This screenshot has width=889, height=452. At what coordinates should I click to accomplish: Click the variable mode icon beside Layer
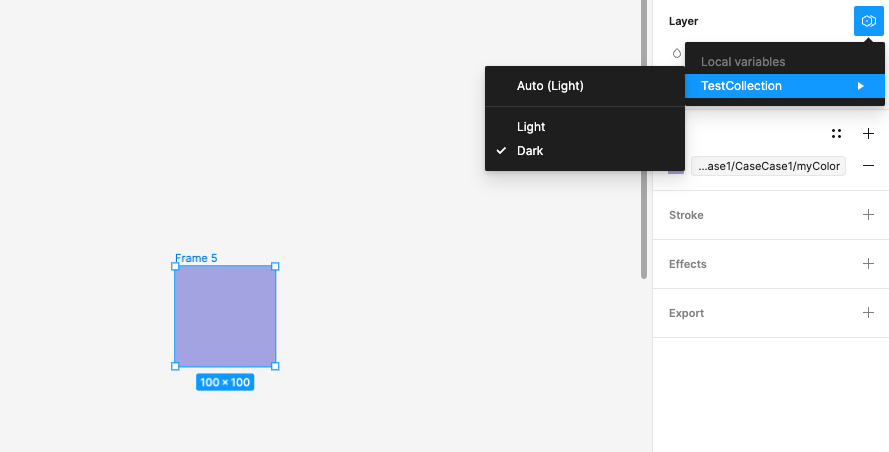pyautogui.click(x=868, y=21)
